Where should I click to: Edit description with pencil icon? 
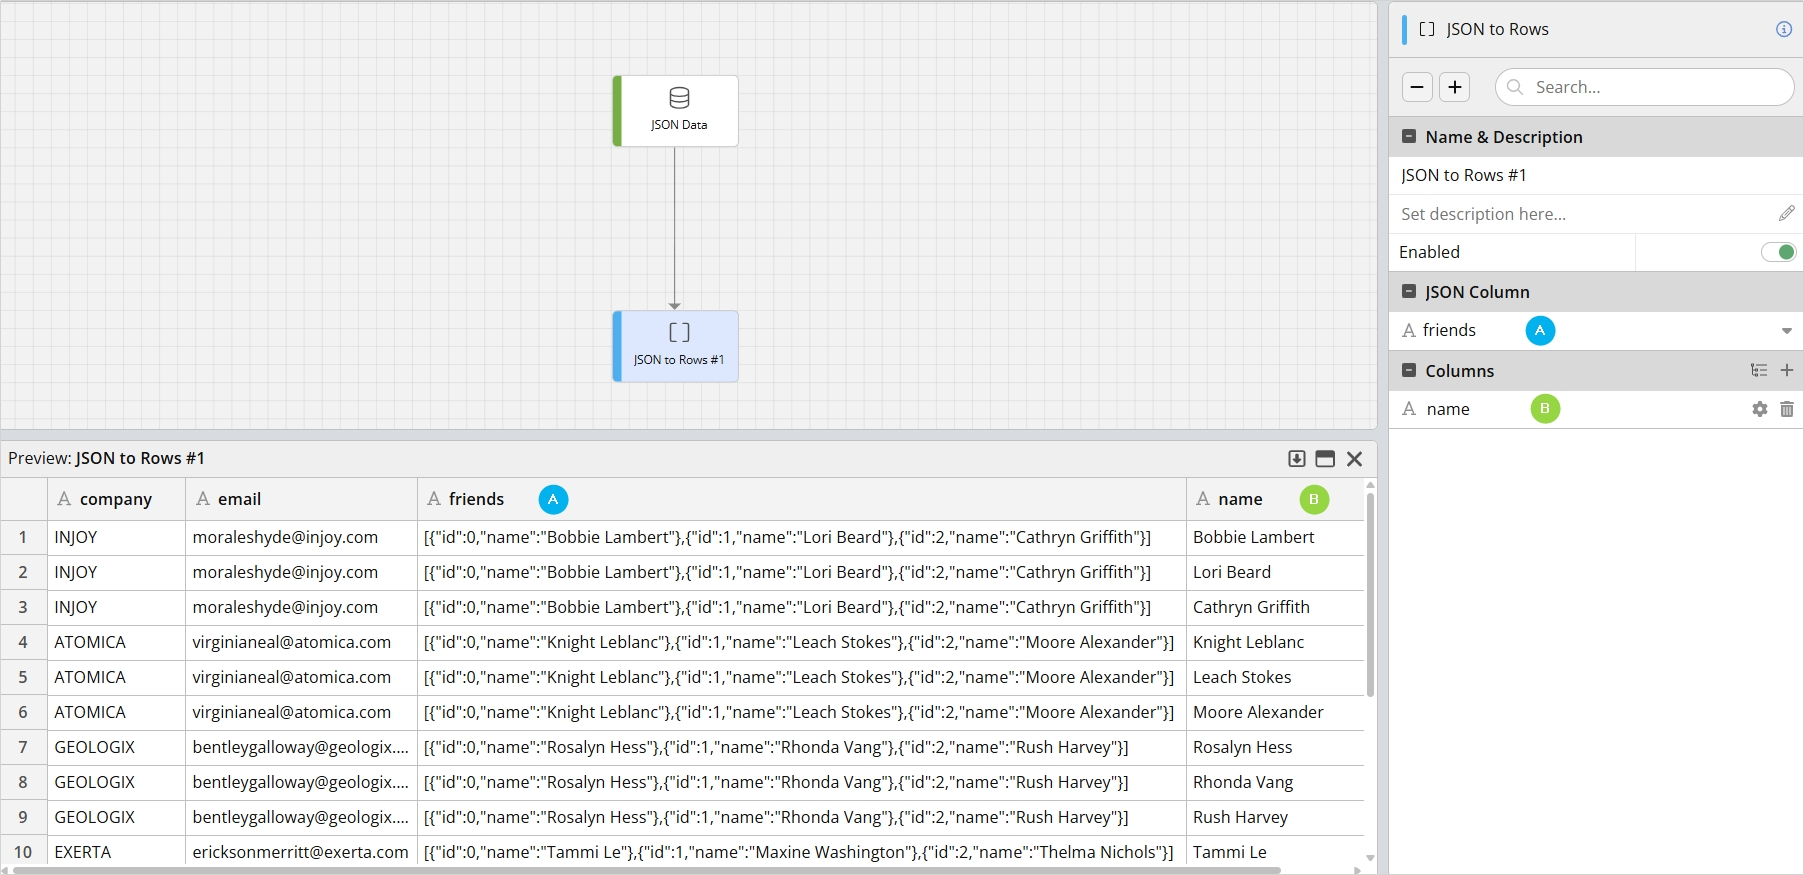coord(1786,213)
